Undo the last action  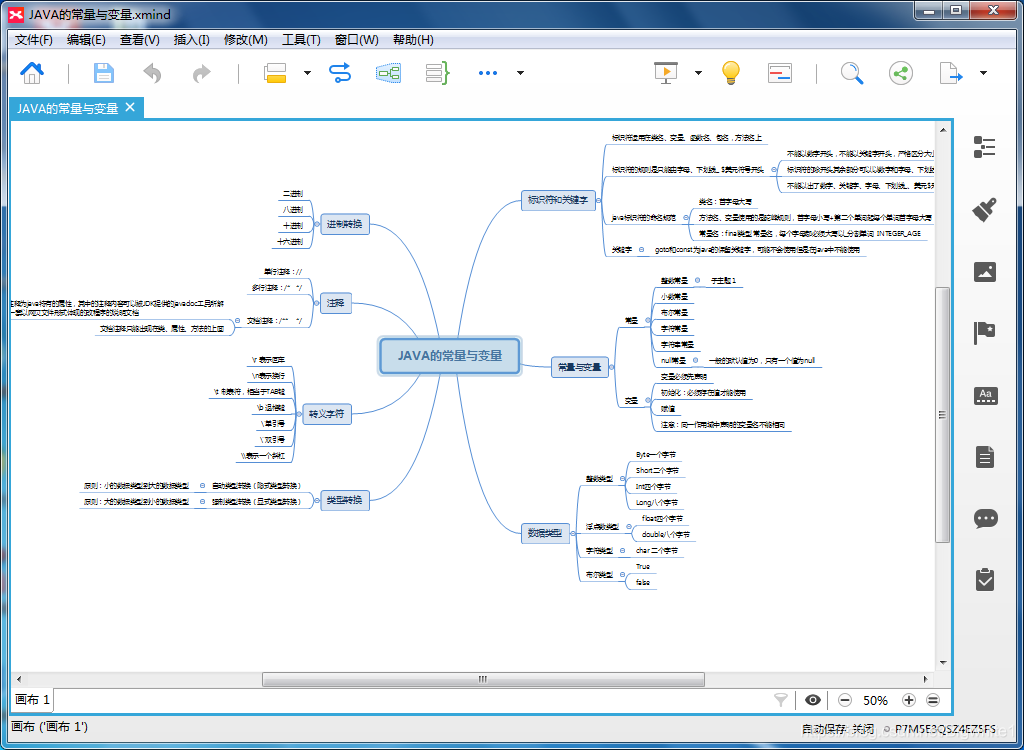point(152,73)
